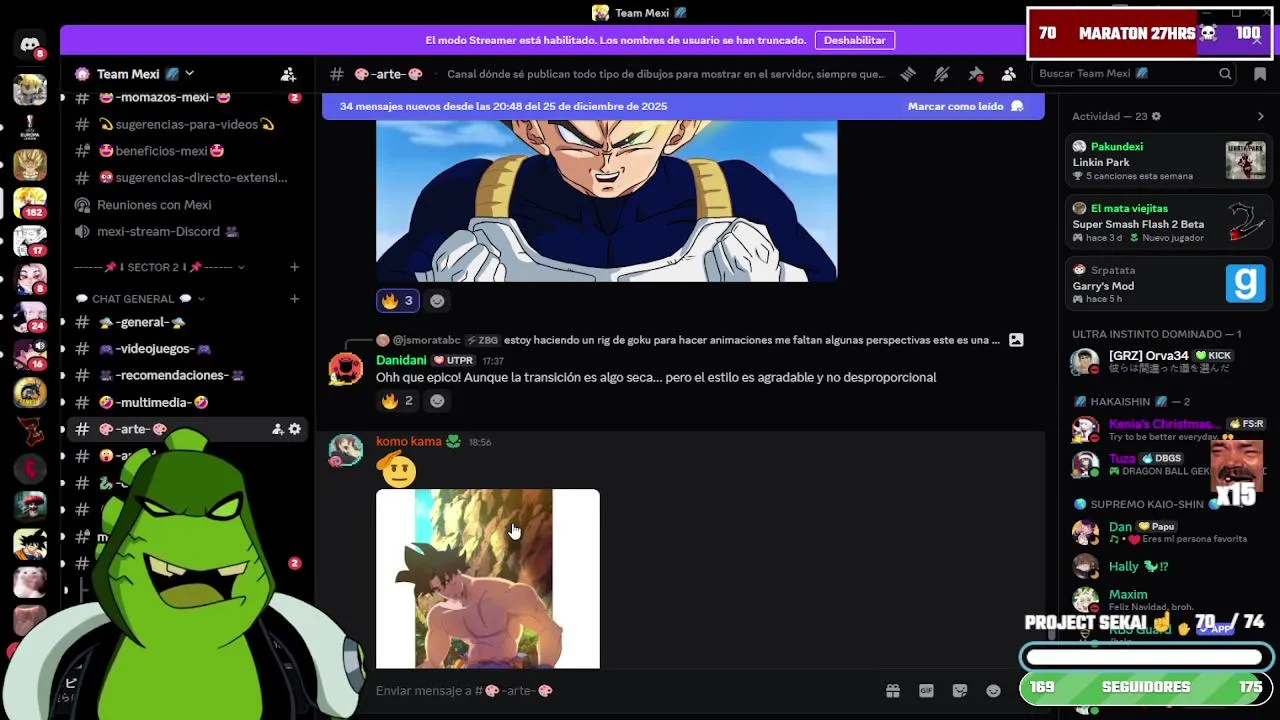Screen dimensions: 1280x720
Task: Open server icon with 16 notifications badge
Action: [x=30, y=353]
